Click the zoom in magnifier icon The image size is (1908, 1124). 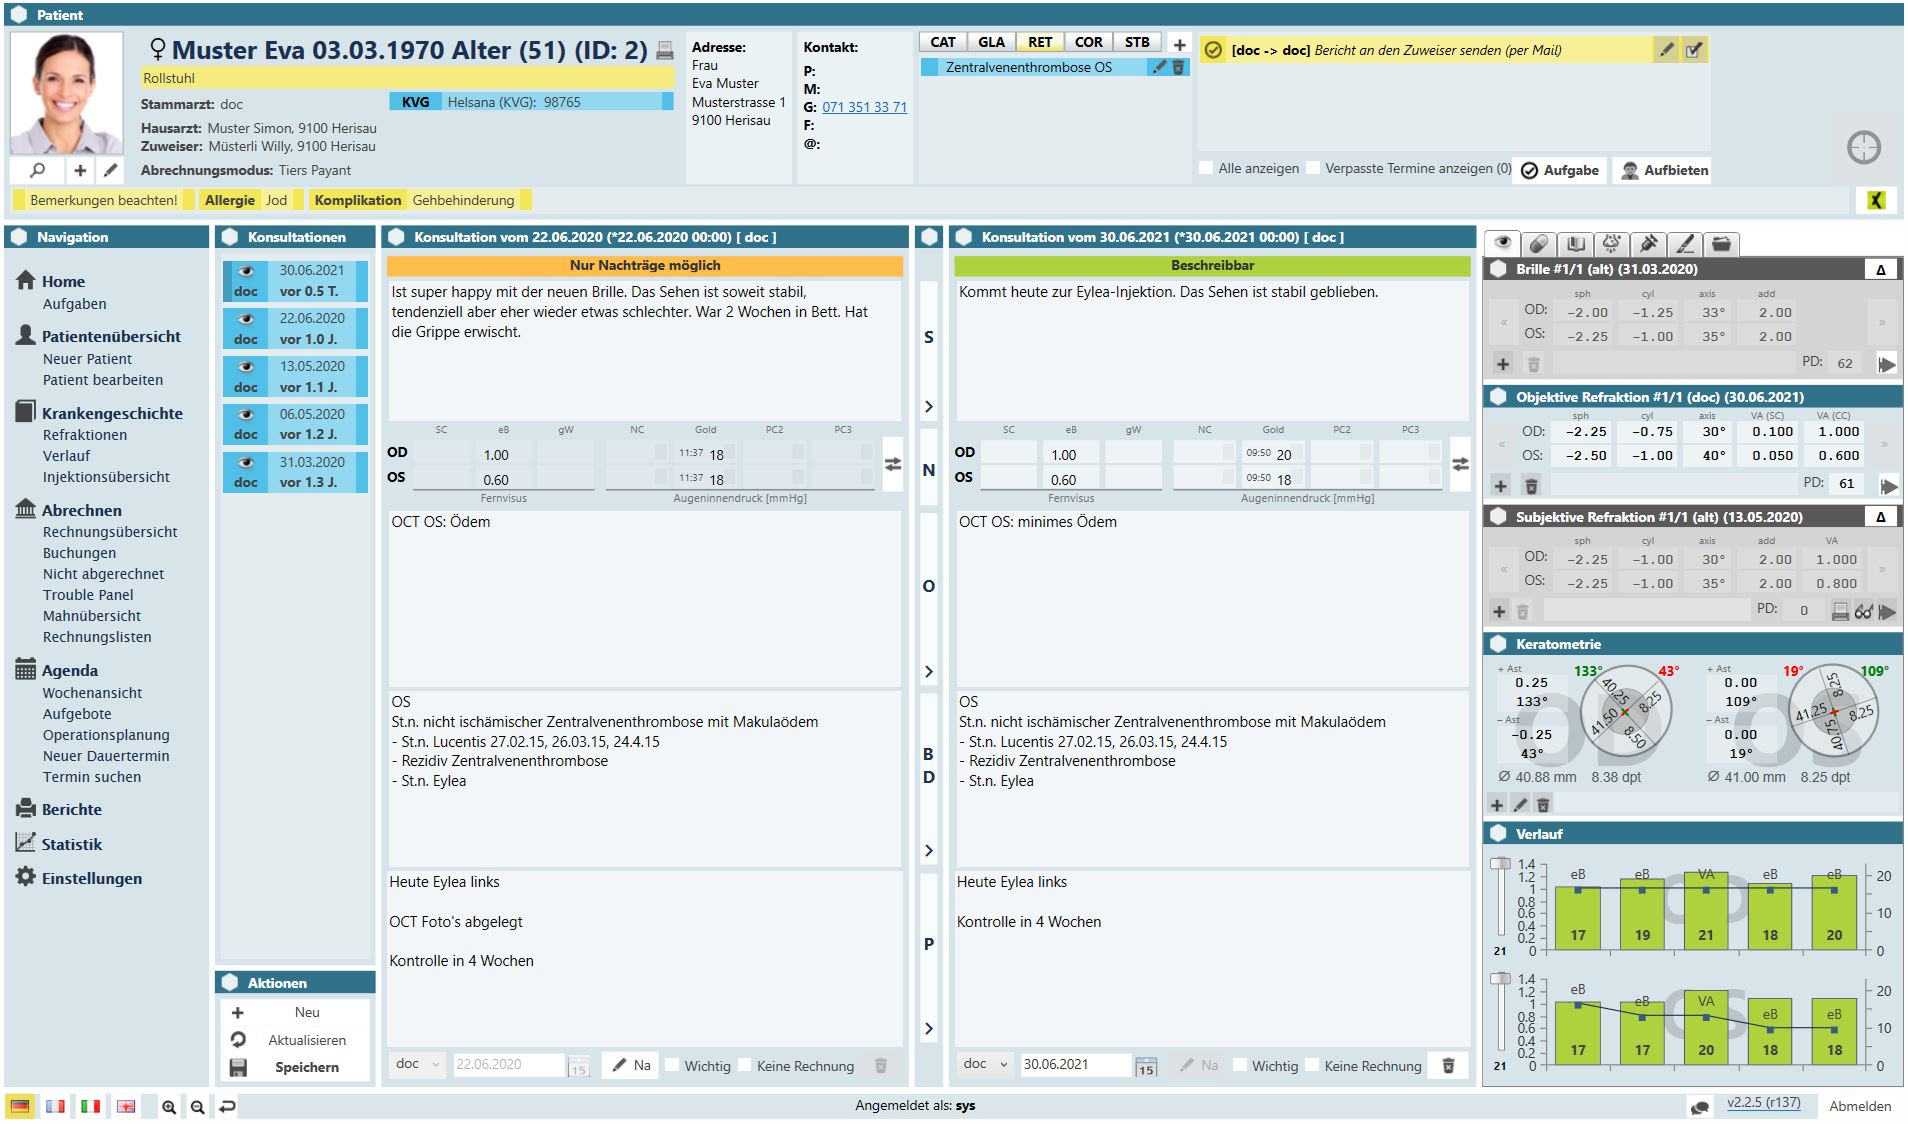click(169, 1106)
